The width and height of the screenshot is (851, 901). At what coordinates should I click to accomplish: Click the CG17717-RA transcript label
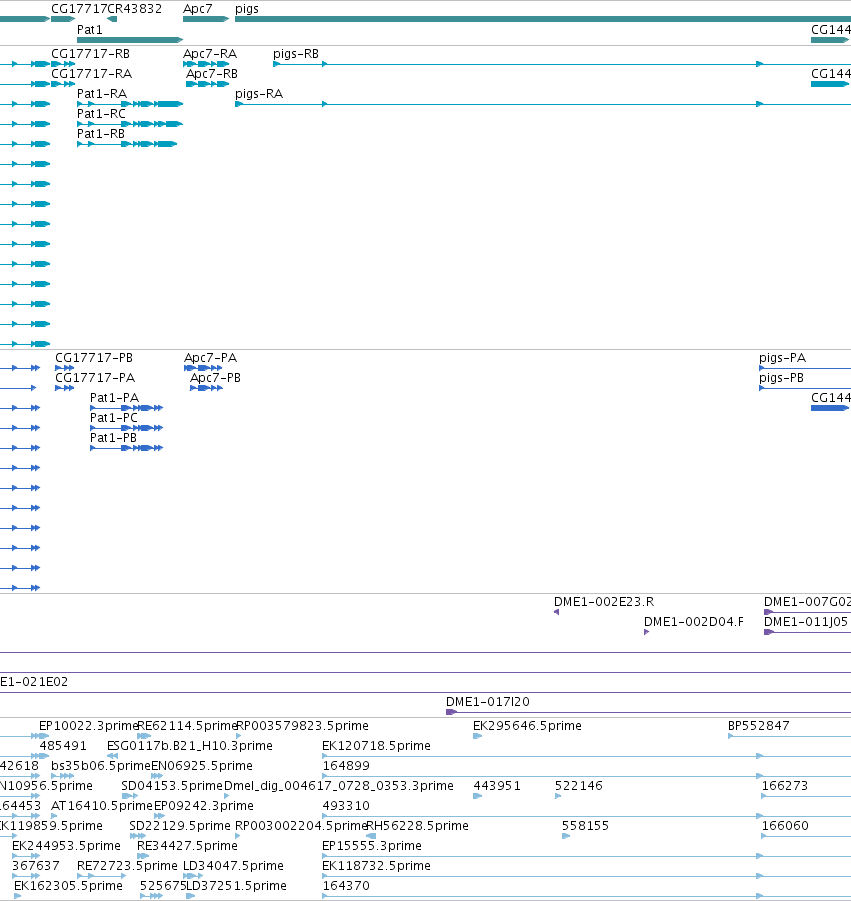click(x=91, y=74)
